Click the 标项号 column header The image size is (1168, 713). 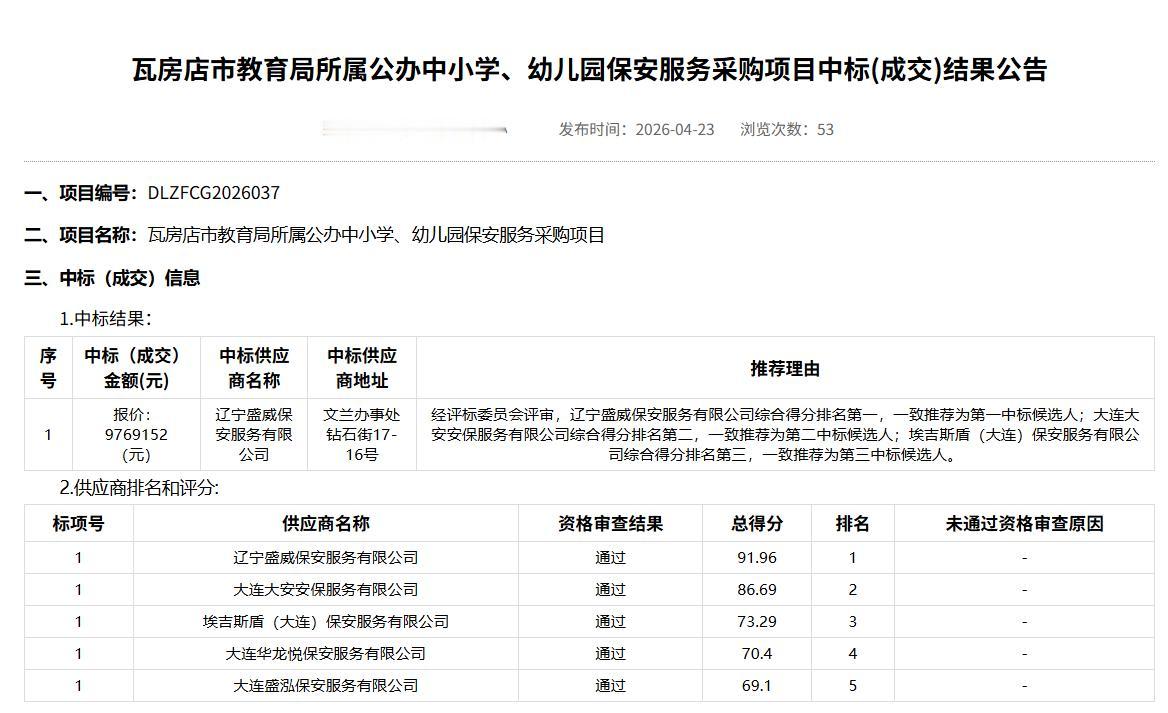pyautogui.click(x=78, y=523)
